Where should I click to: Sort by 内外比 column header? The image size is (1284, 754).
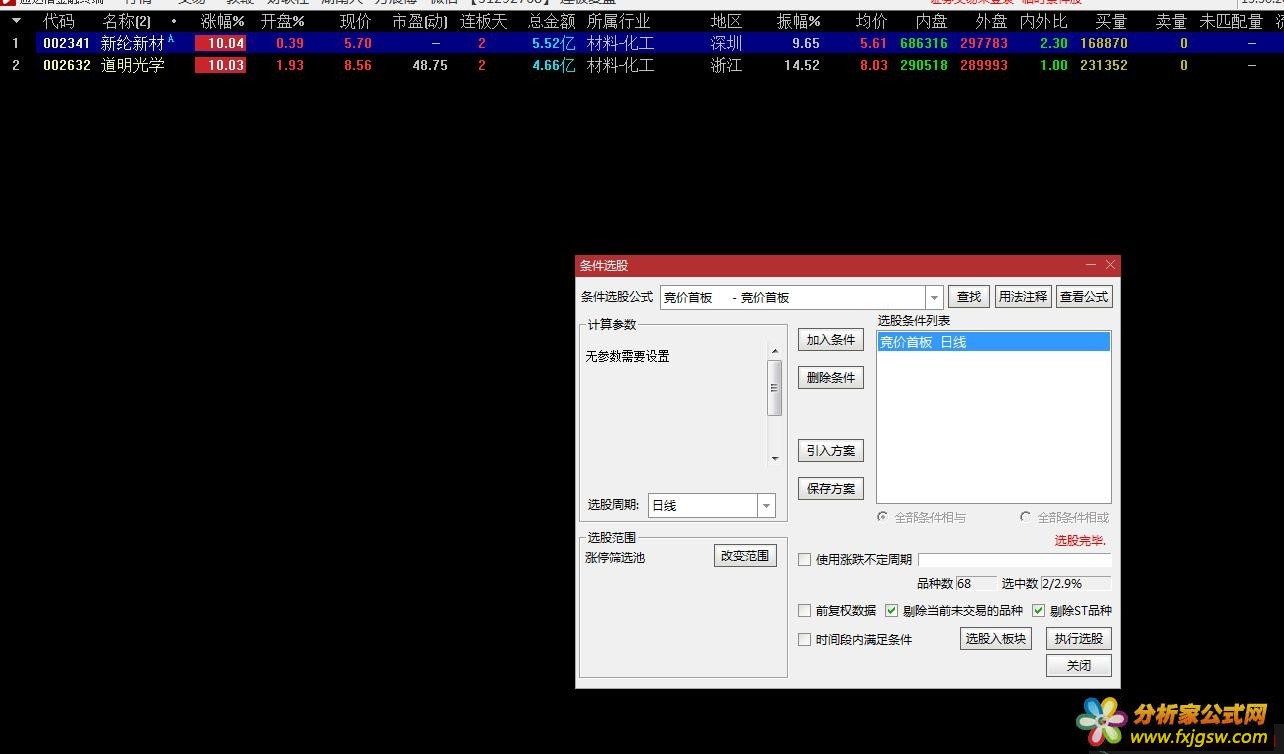pyautogui.click(x=1044, y=21)
